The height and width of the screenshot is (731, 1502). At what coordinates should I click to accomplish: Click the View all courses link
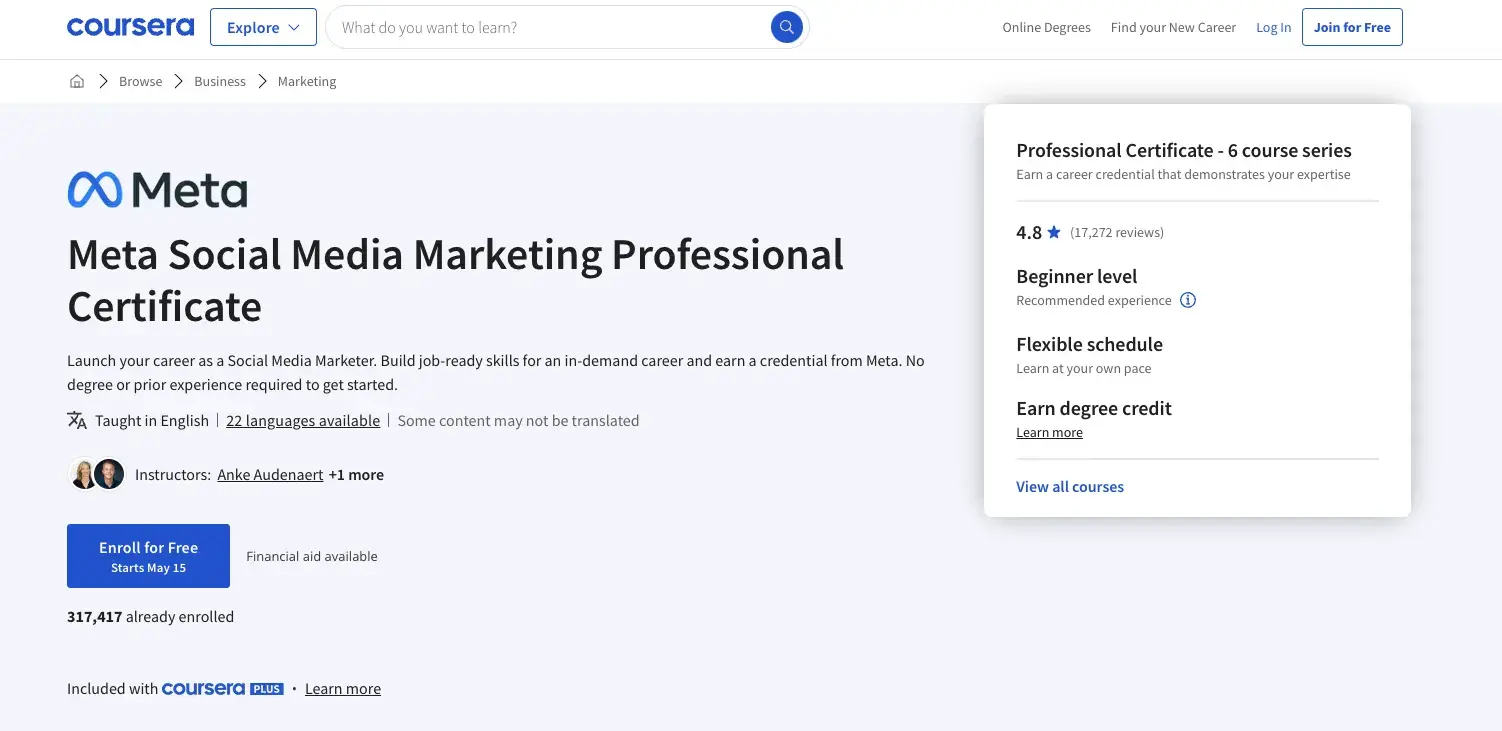click(x=1070, y=487)
